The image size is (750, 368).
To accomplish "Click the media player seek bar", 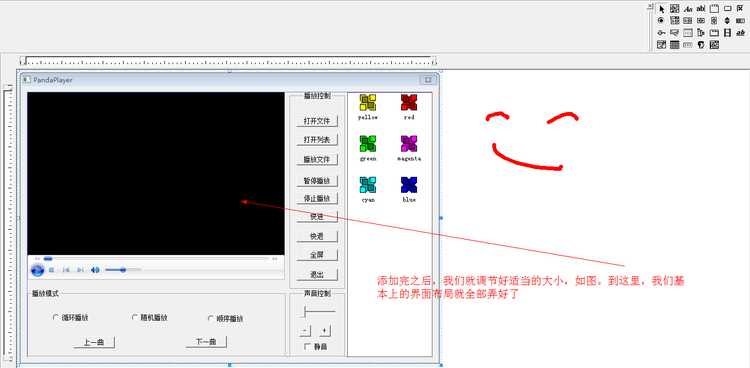I will (156, 258).
